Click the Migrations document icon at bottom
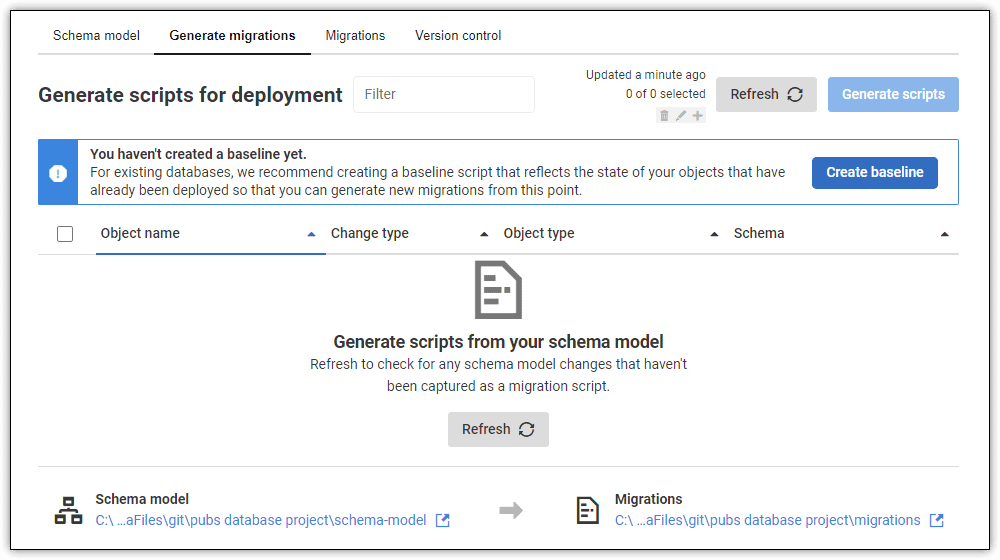1000x560 pixels. click(587, 510)
